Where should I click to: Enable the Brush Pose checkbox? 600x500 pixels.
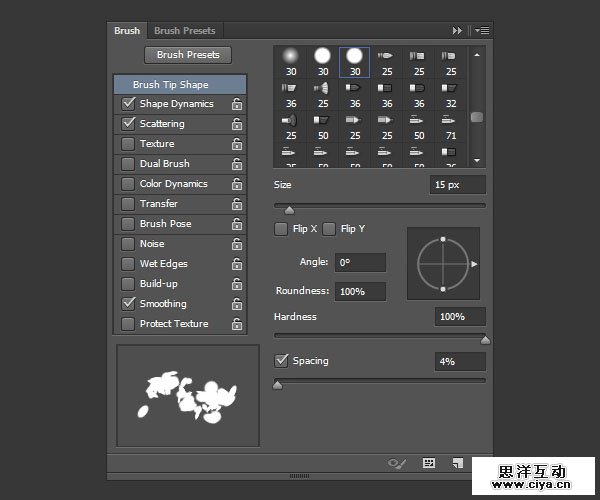(128, 224)
